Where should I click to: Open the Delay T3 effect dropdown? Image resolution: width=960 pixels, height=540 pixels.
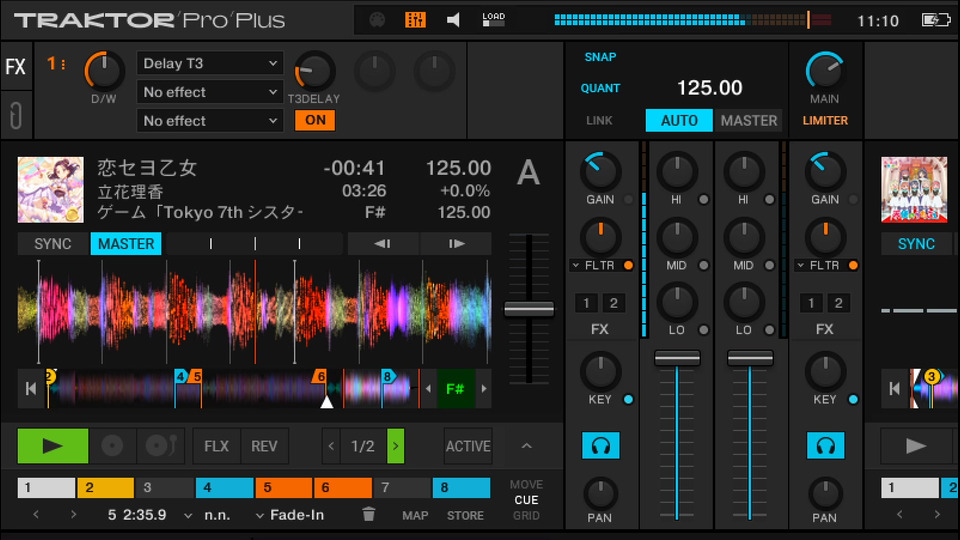tap(209, 63)
